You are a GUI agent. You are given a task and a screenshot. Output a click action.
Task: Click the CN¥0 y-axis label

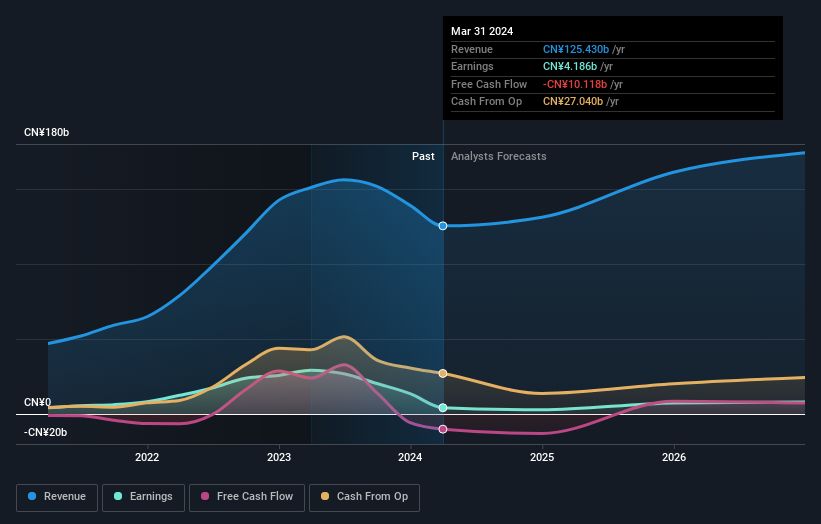coord(38,403)
